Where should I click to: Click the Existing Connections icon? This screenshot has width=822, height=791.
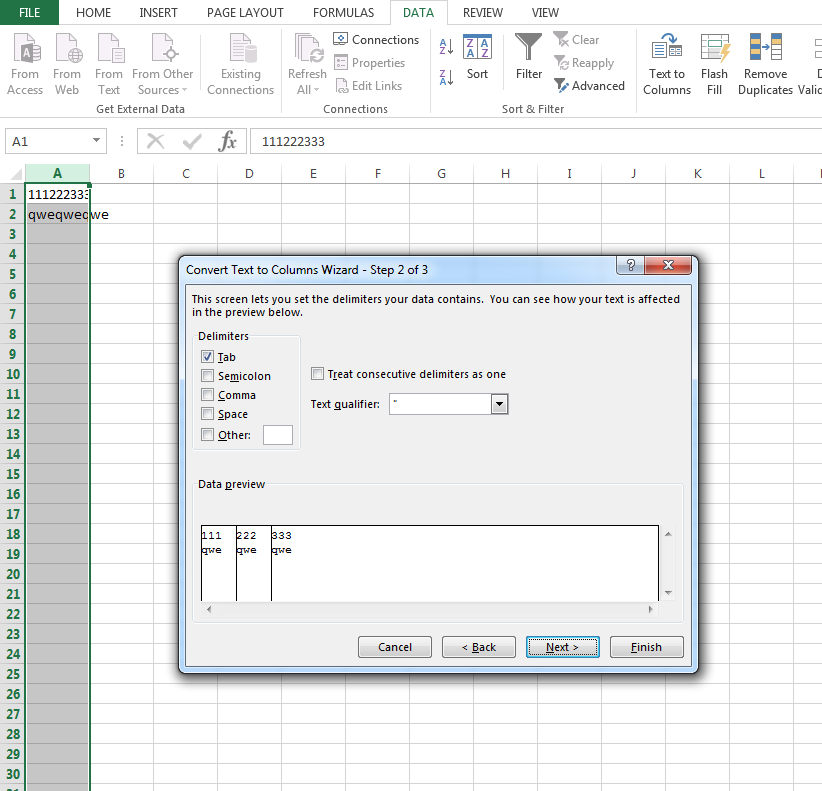tap(240, 50)
